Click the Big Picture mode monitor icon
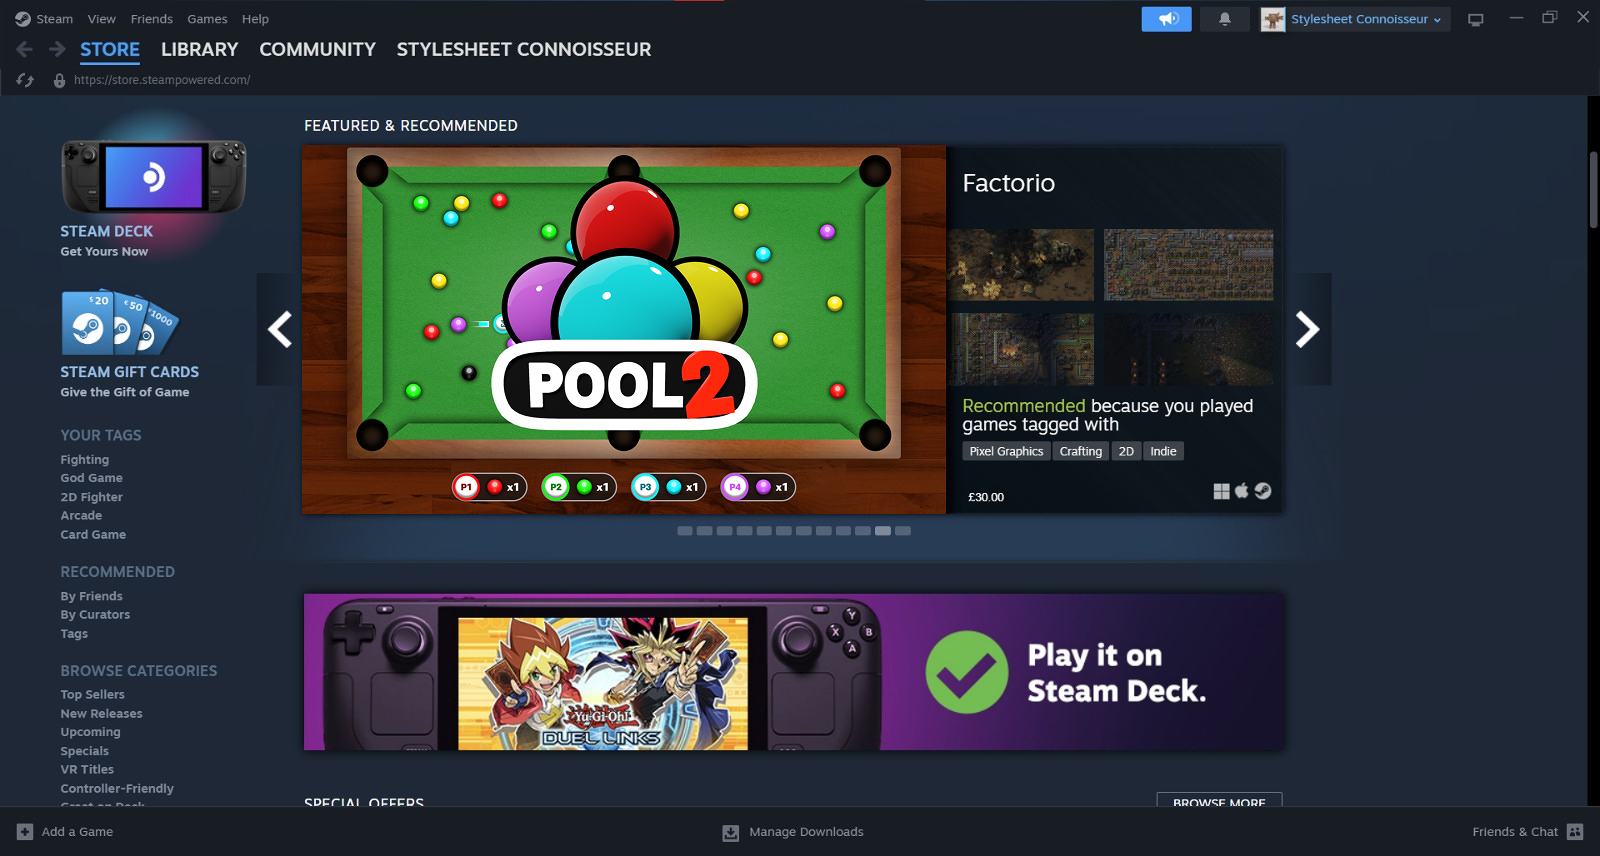The width and height of the screenshot is (1600, 856). point(1476,19)
